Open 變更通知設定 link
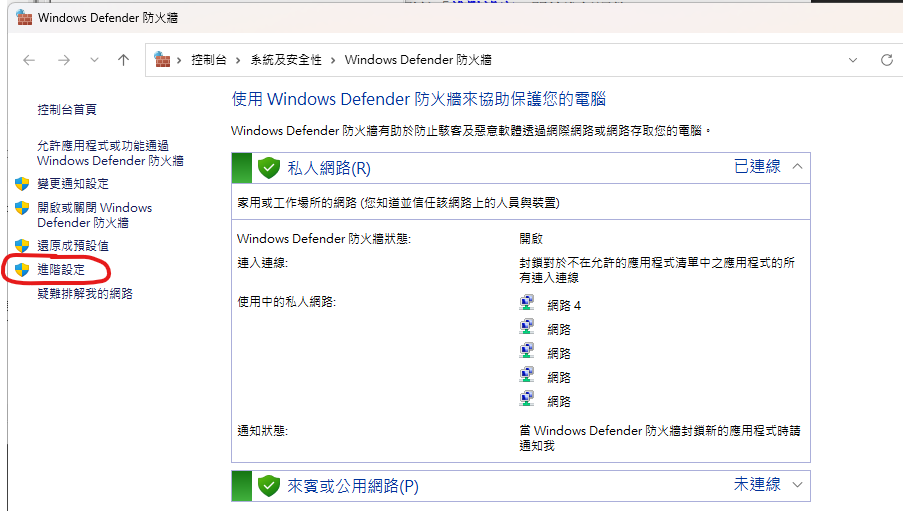 73,184
